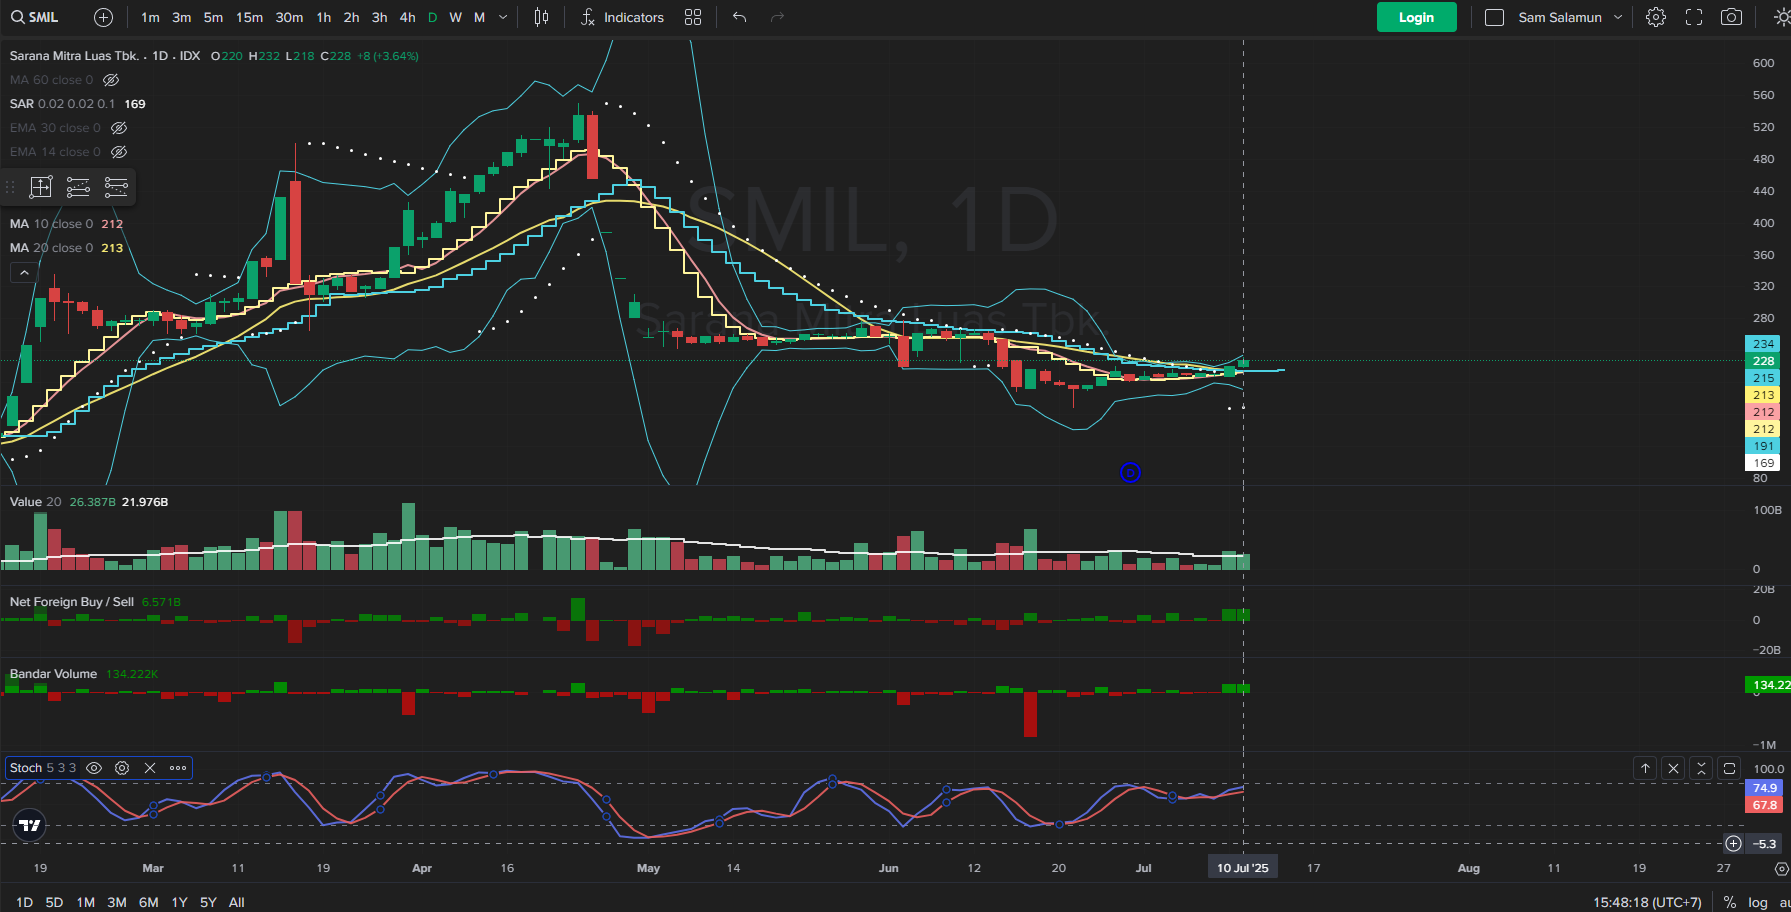
Task: Click the Value 20 indicator label
Action: coord(35,502)
